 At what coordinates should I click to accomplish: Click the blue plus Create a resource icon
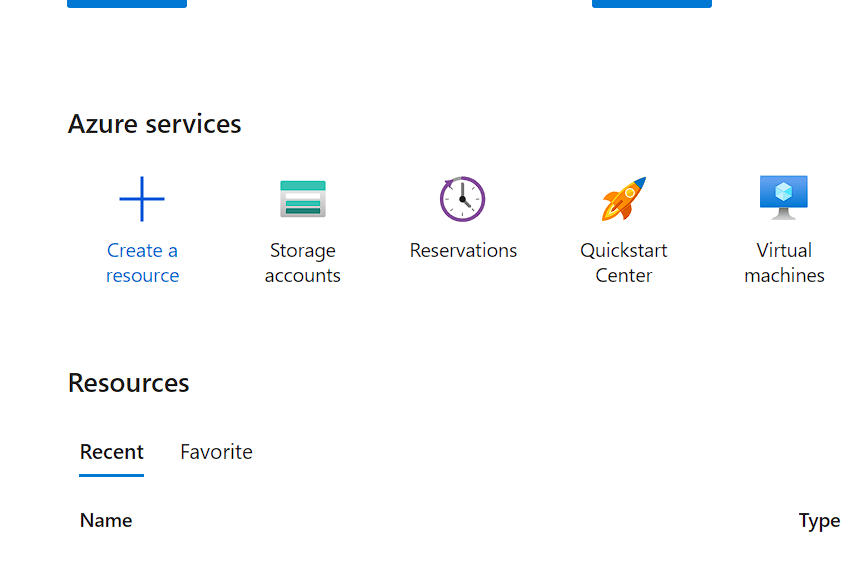coord(142,199)
